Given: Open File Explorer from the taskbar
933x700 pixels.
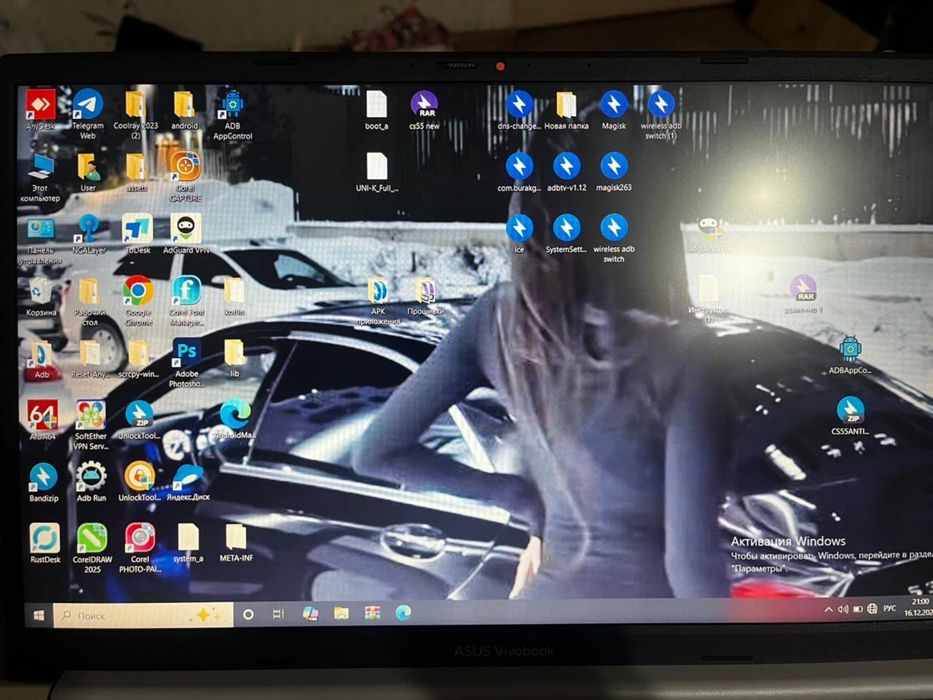Looking at the screenshot, I should [x=341, y=613].
